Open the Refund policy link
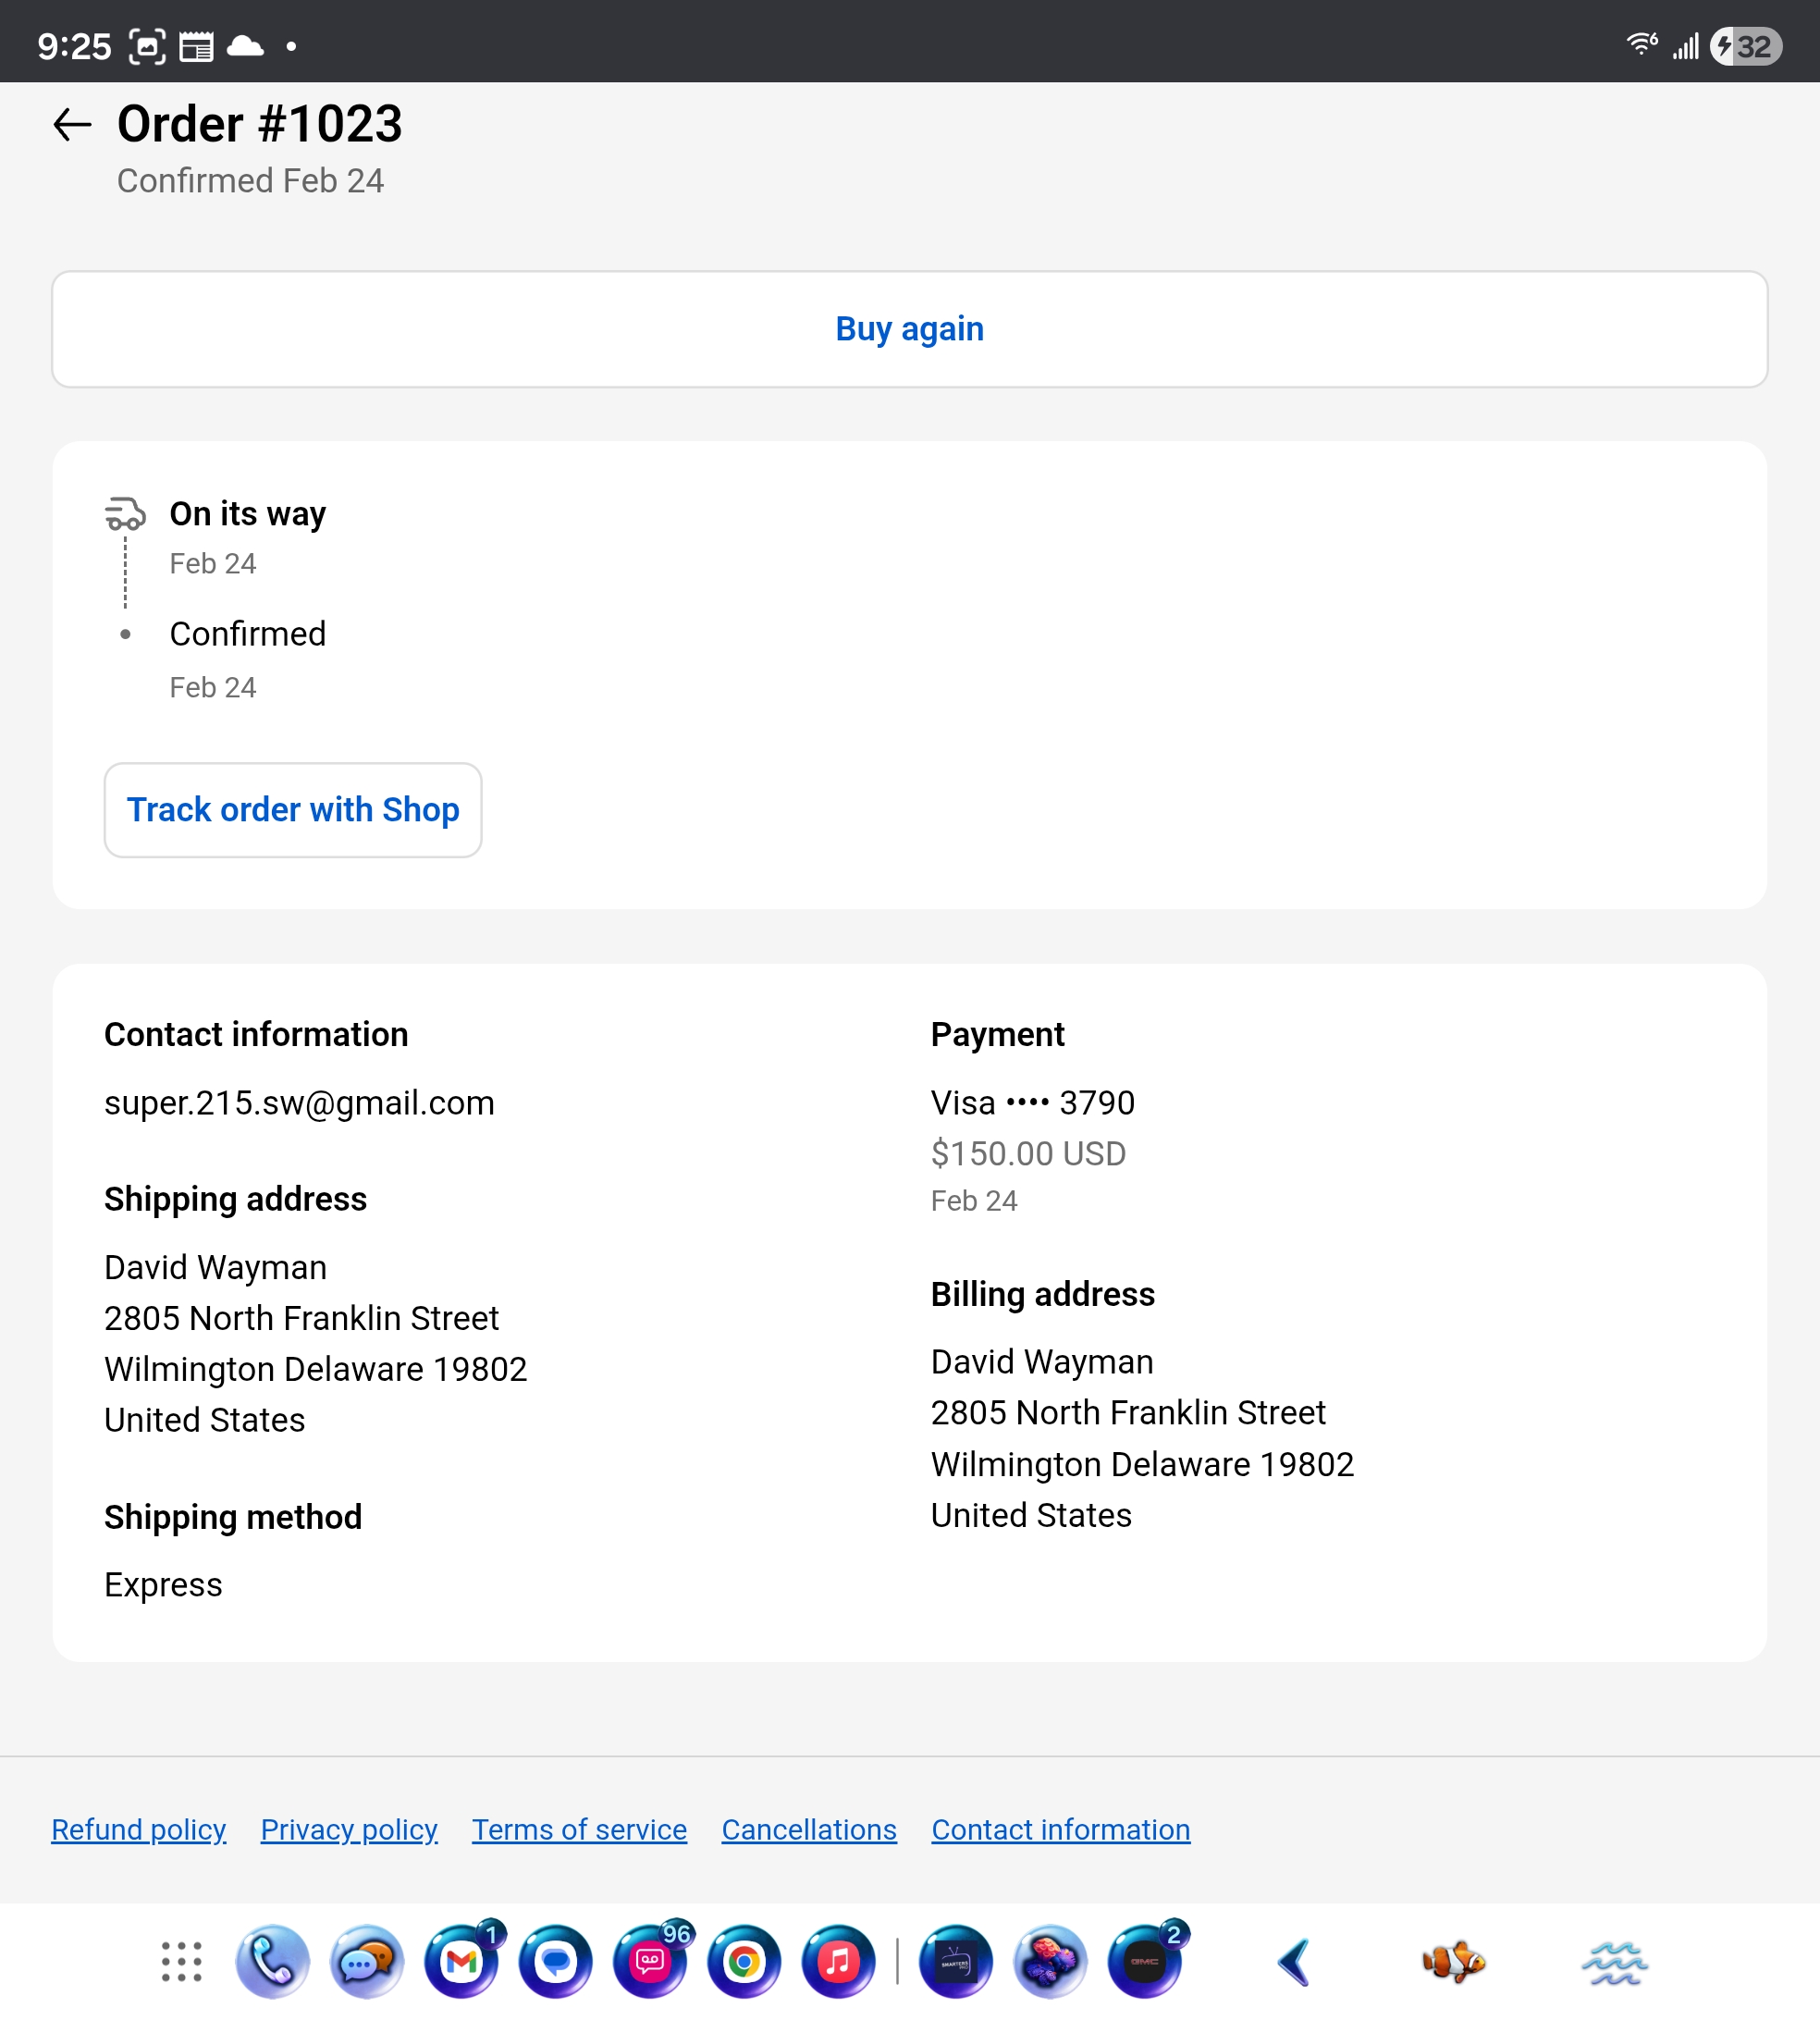 point(138,1829)
